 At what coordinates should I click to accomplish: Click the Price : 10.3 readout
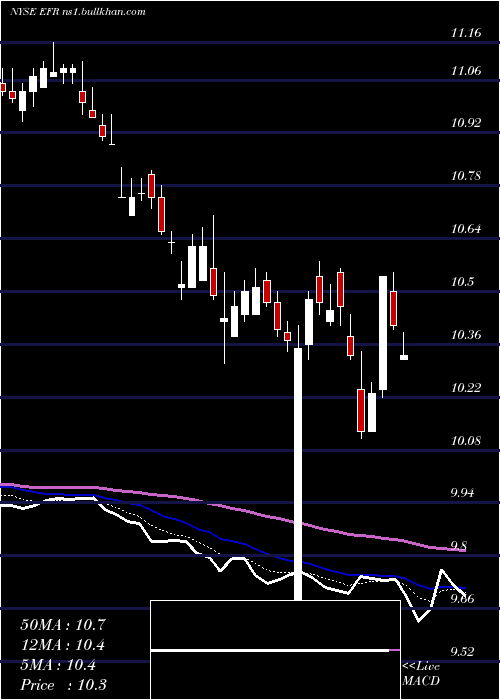63,685
